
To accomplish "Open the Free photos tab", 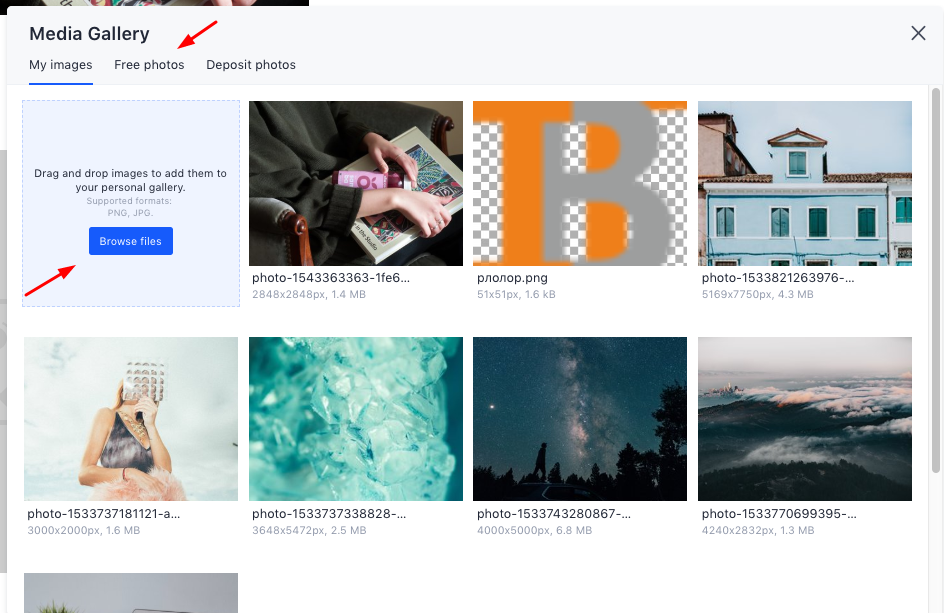I will point(149,64).
